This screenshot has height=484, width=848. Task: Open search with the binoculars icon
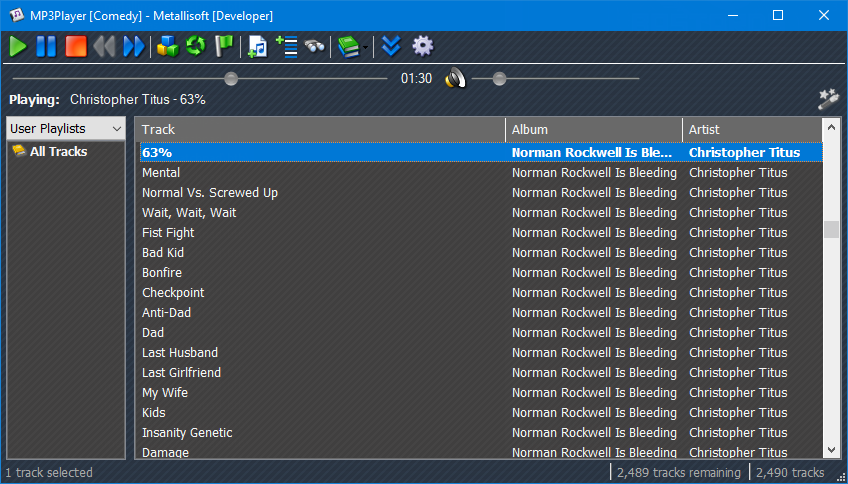pos(315,46)
